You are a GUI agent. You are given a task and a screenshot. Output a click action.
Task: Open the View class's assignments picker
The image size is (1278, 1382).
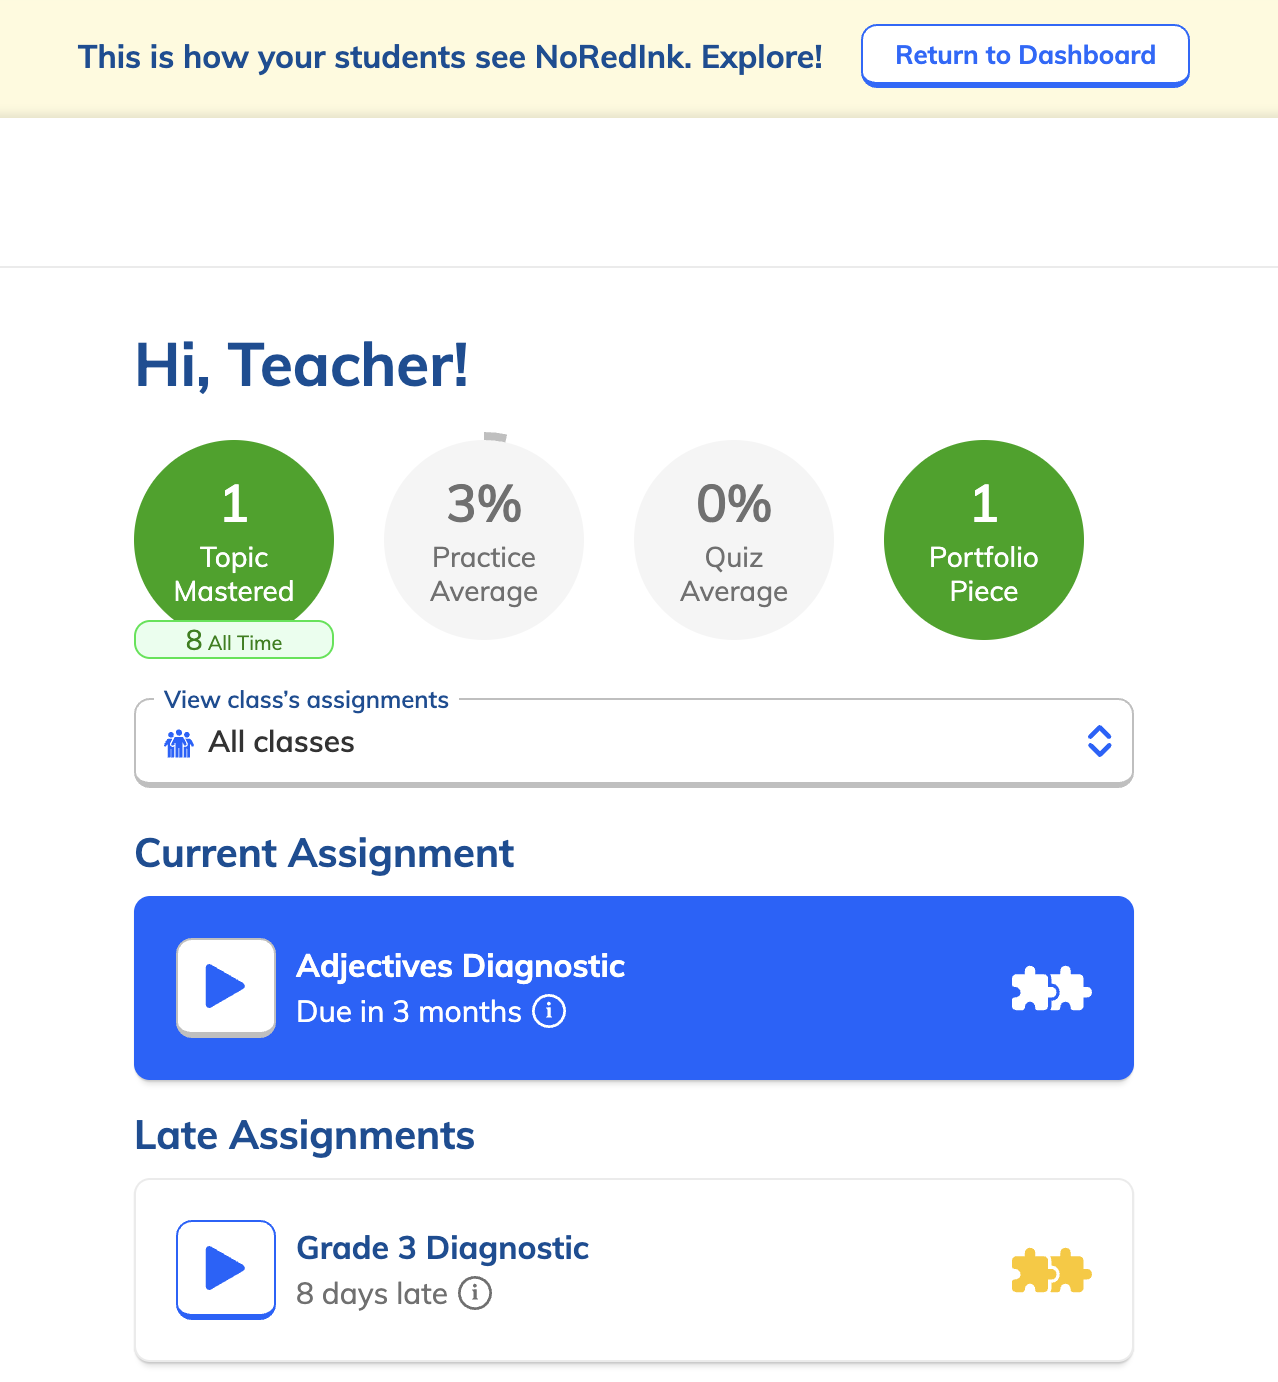point(633,741)
